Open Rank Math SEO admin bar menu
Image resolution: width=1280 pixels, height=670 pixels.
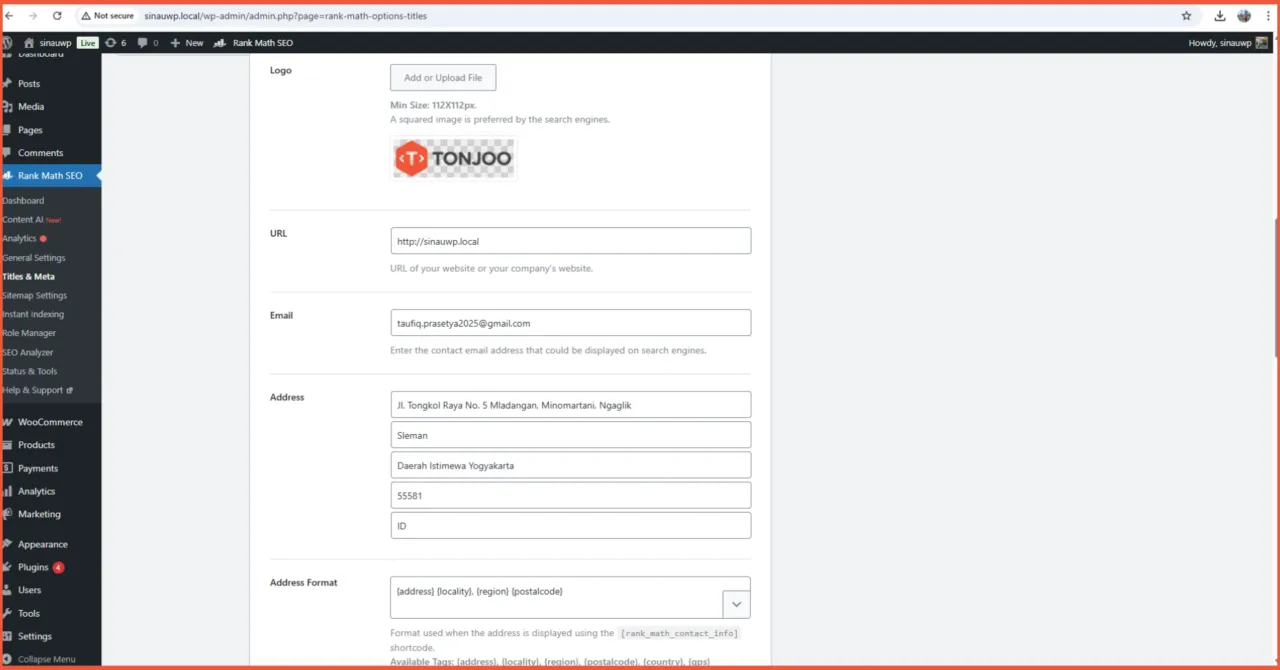254,43
